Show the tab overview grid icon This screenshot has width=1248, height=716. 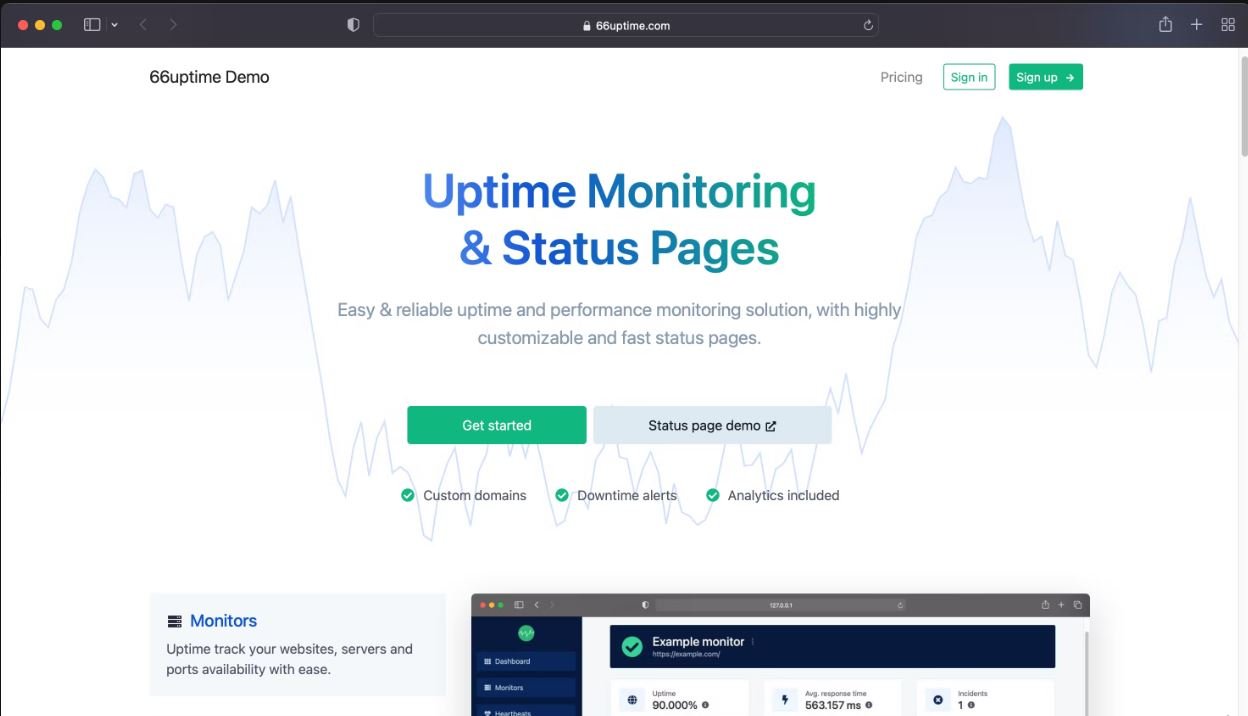tap(1228, 25)
